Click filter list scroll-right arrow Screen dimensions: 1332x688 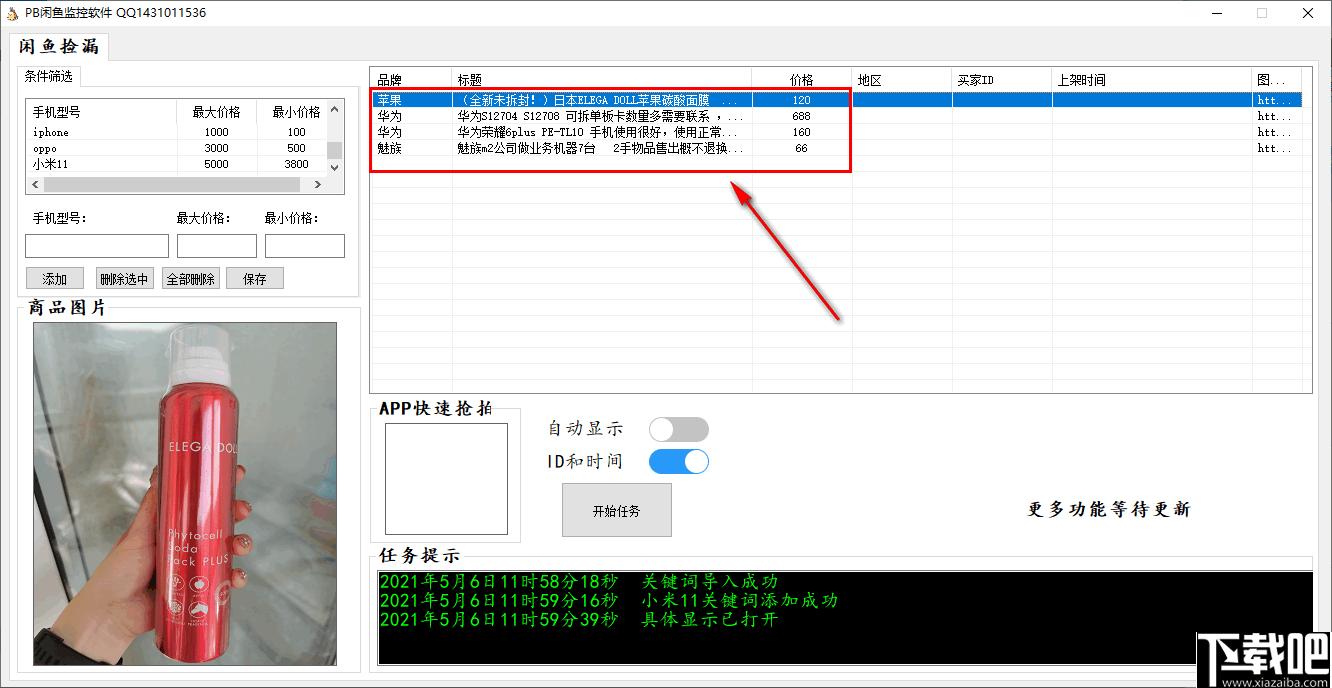(x=319, y=185)
